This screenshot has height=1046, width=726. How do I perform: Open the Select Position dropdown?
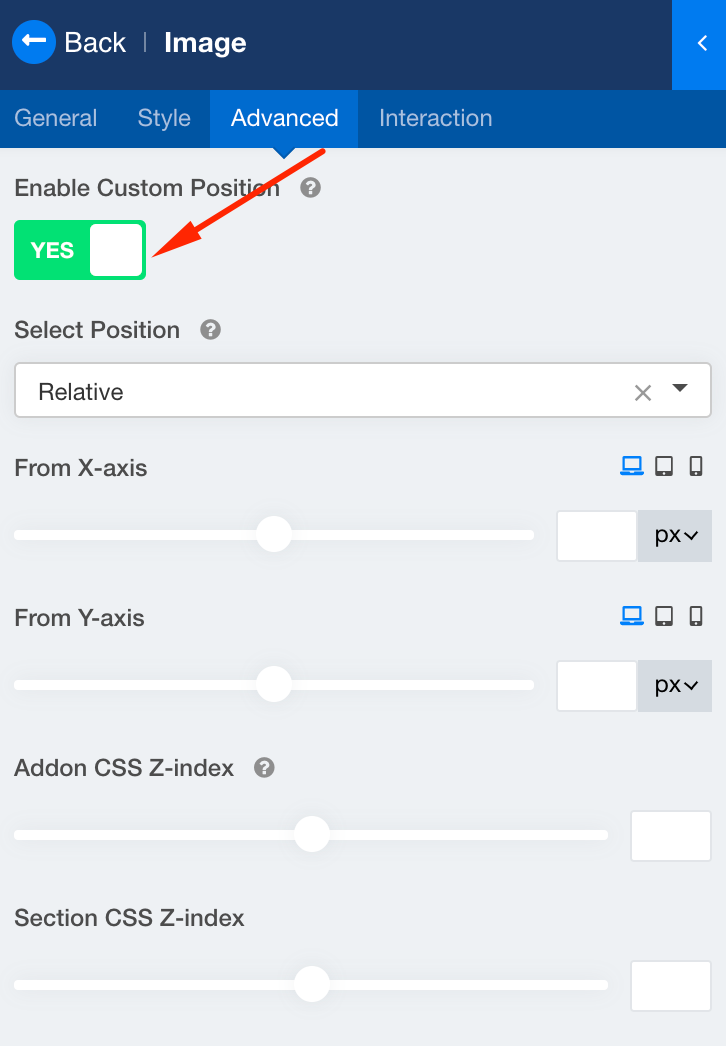click(681, 389)
